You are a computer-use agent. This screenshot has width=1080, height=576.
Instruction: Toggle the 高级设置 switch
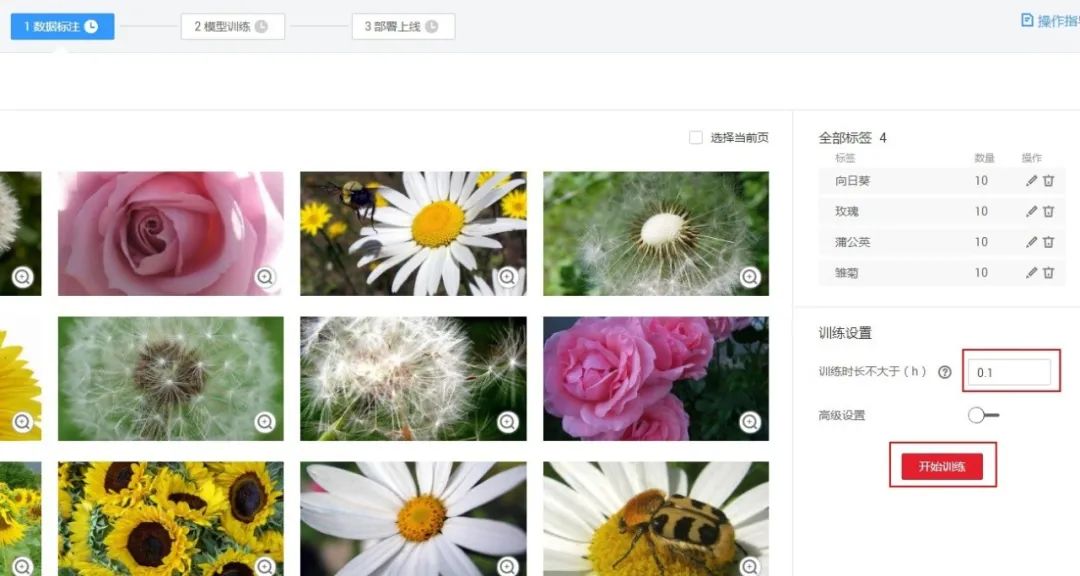984,415
